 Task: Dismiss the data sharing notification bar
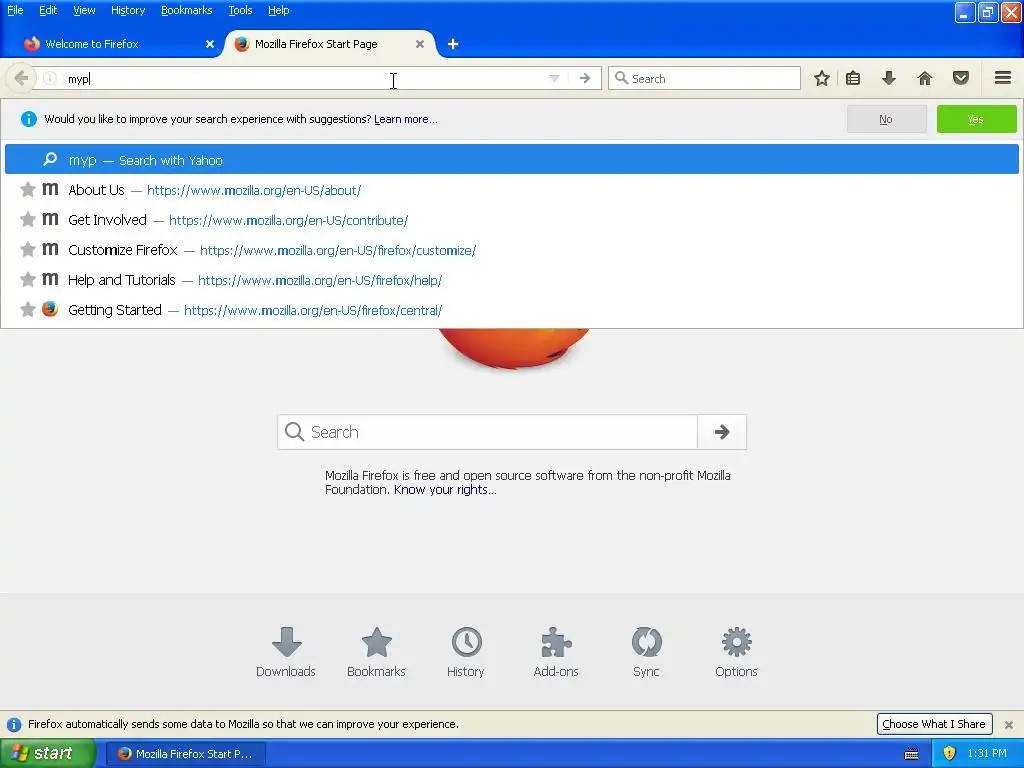pyautogui.click(x=1009, y=724)
